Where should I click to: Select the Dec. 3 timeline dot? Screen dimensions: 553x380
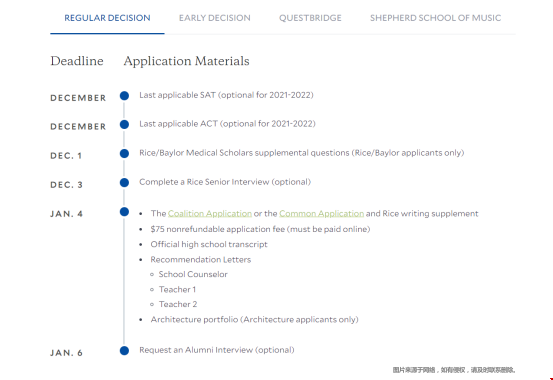(x=124, y=182)
